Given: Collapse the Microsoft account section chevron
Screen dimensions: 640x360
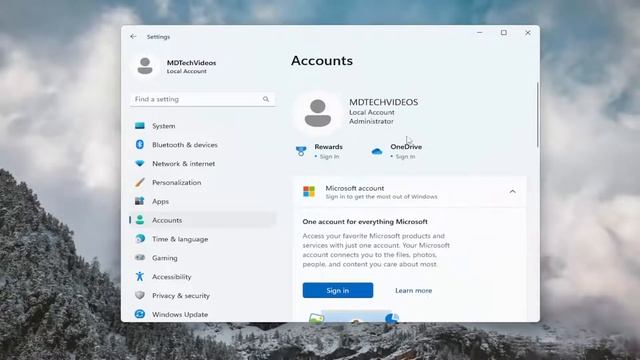Looking at the screenshot, I should 513,191.
